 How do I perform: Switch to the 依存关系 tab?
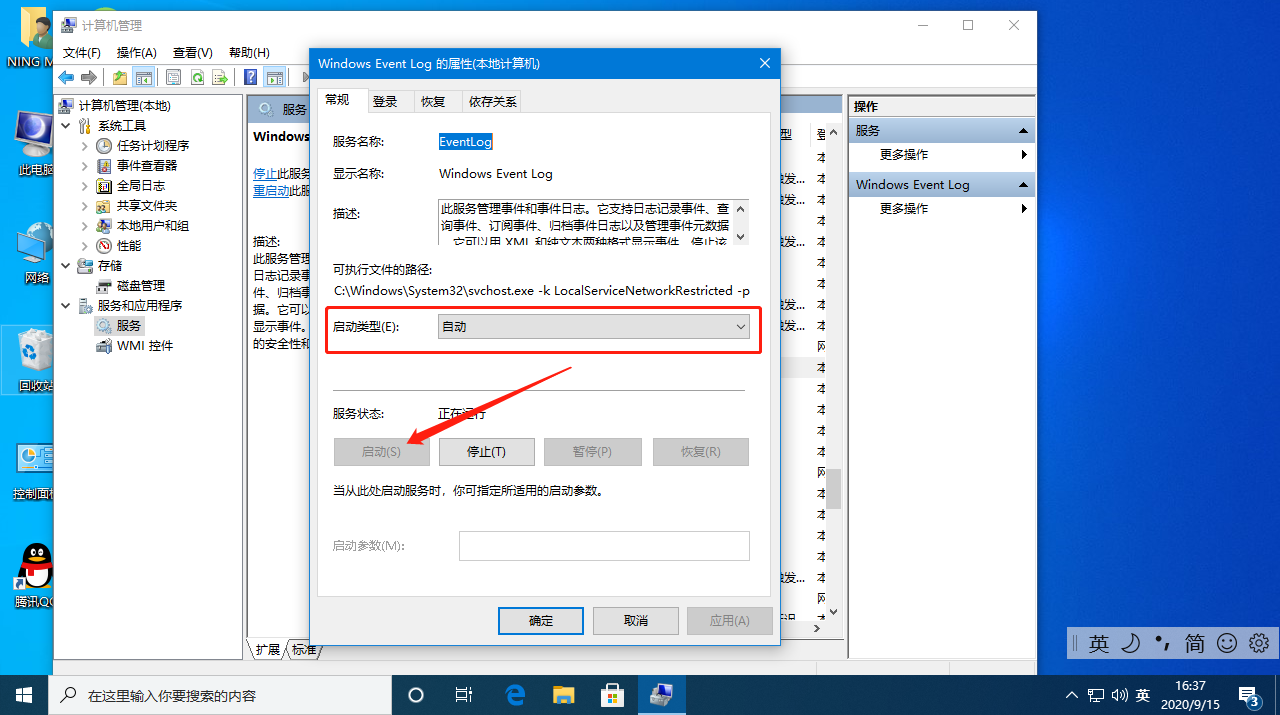[492, 102]
